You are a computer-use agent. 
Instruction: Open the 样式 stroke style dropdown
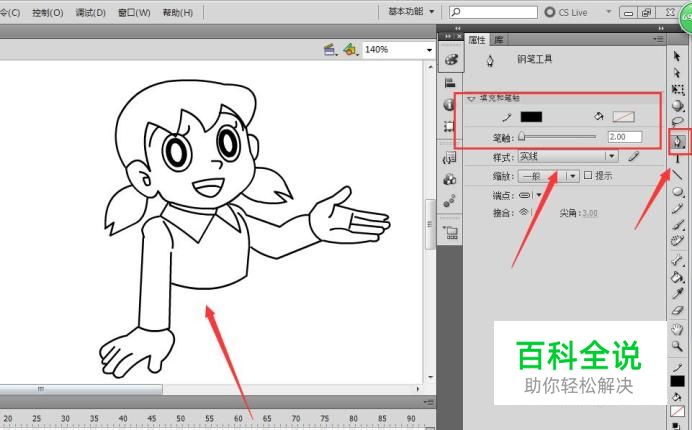568,156
